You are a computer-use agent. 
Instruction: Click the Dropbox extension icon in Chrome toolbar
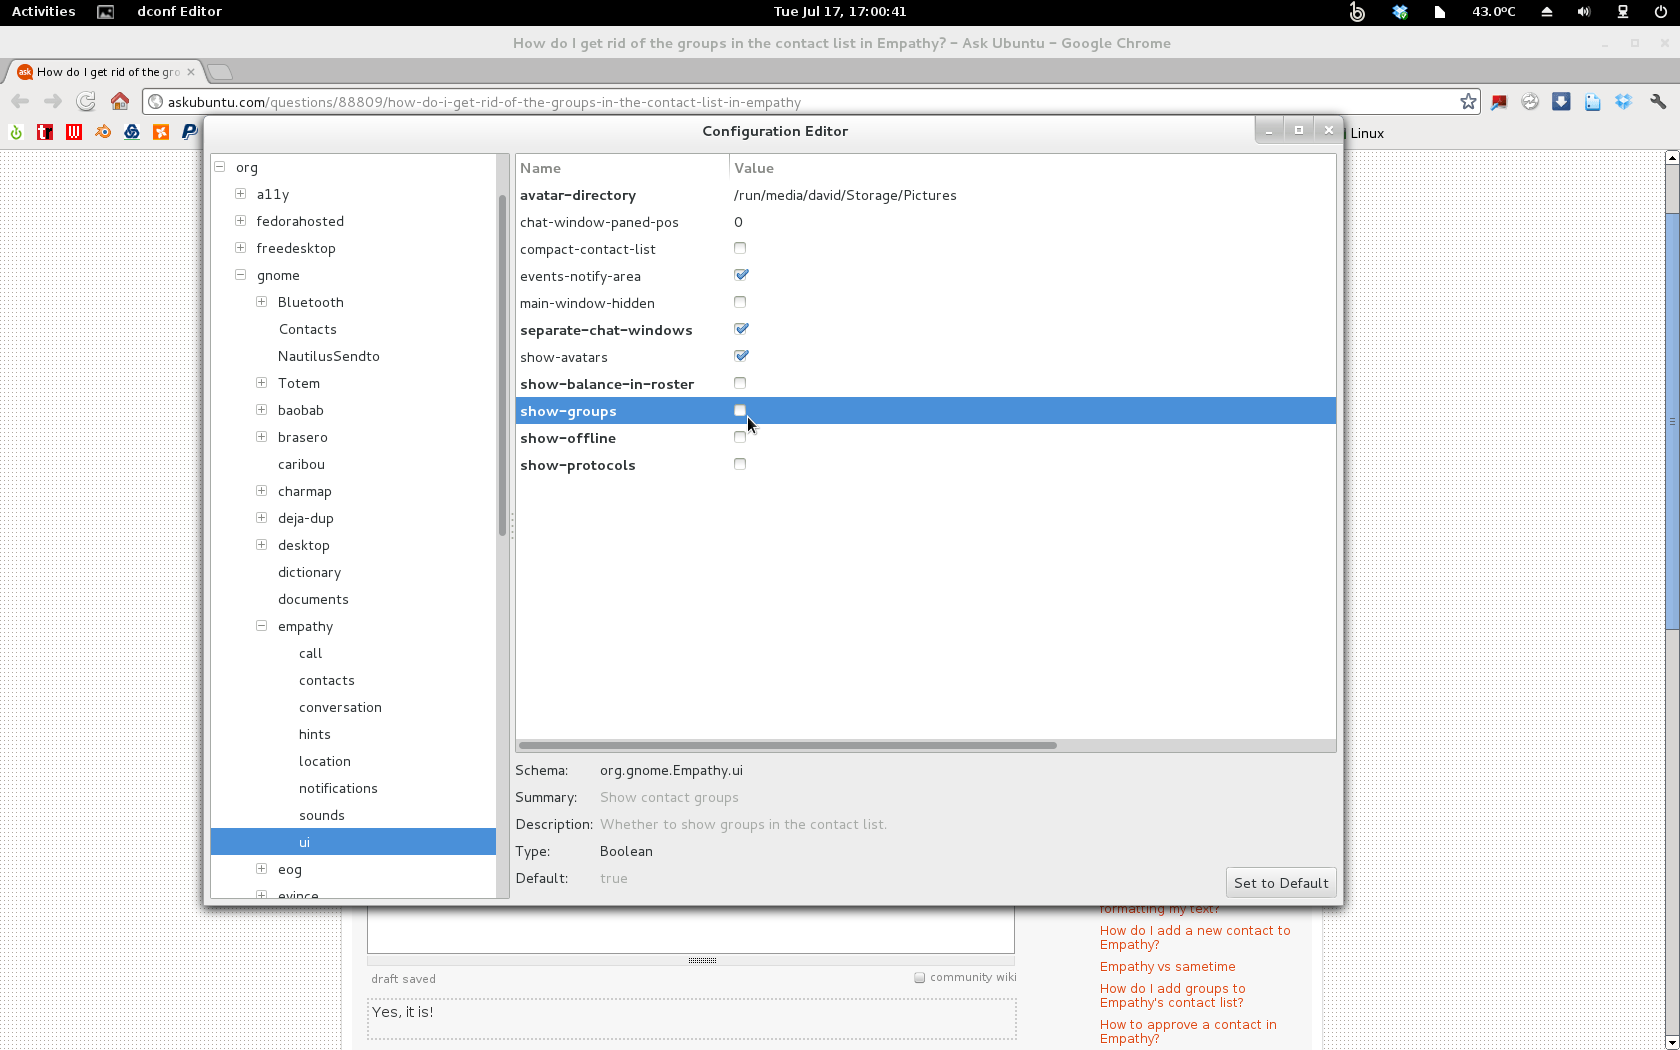[x=1623, y=102]
